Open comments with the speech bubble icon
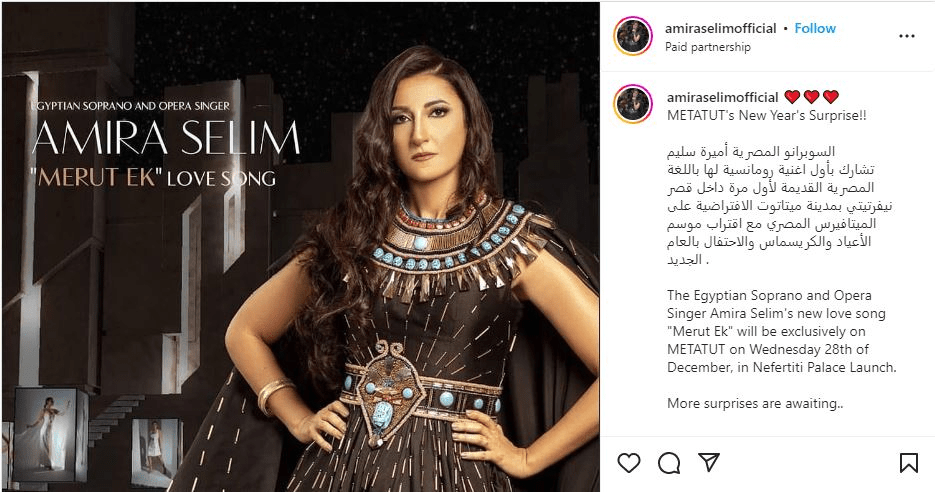935x492 pixels. pos(669,463)
